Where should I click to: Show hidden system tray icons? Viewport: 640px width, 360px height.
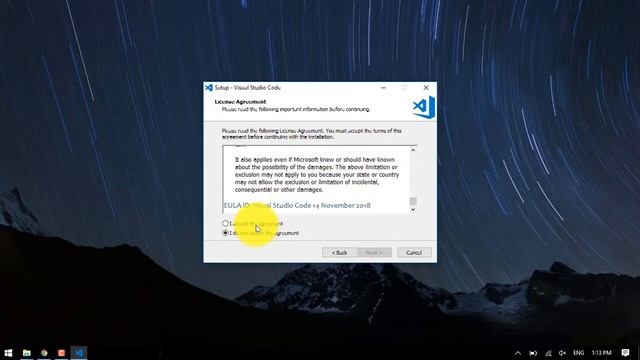518,353
